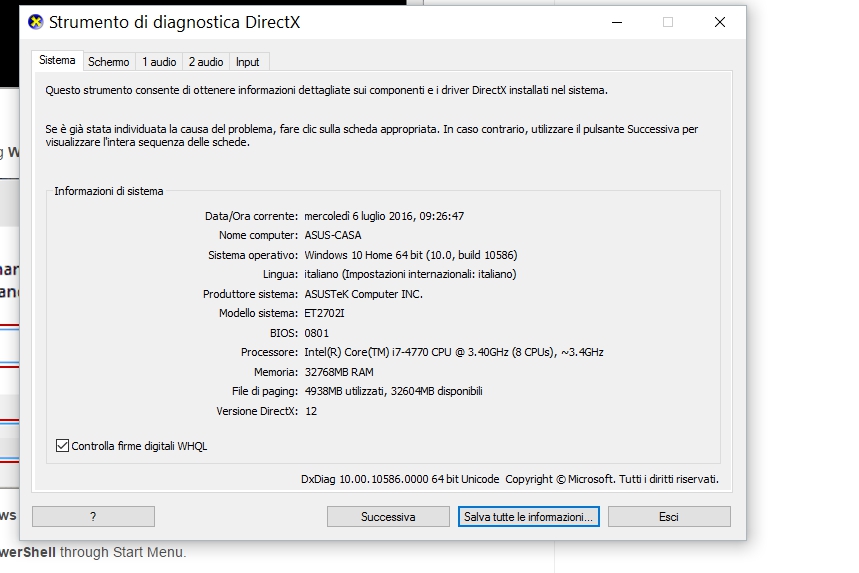Click the Intel Core i7-4770 processor value

tap(454, 352)
